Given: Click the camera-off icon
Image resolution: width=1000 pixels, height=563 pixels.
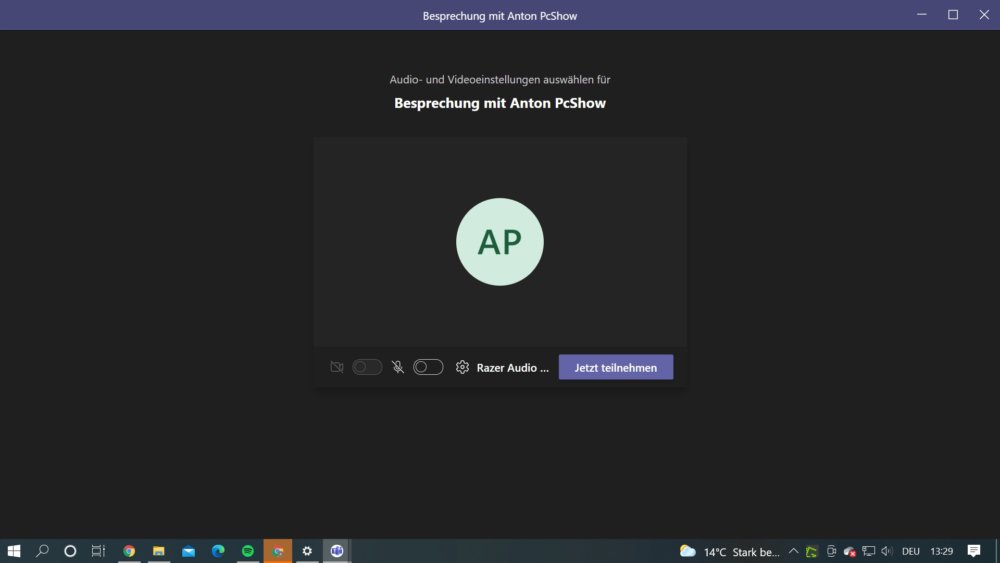Looking at the screenshot, I should point(337,367).
